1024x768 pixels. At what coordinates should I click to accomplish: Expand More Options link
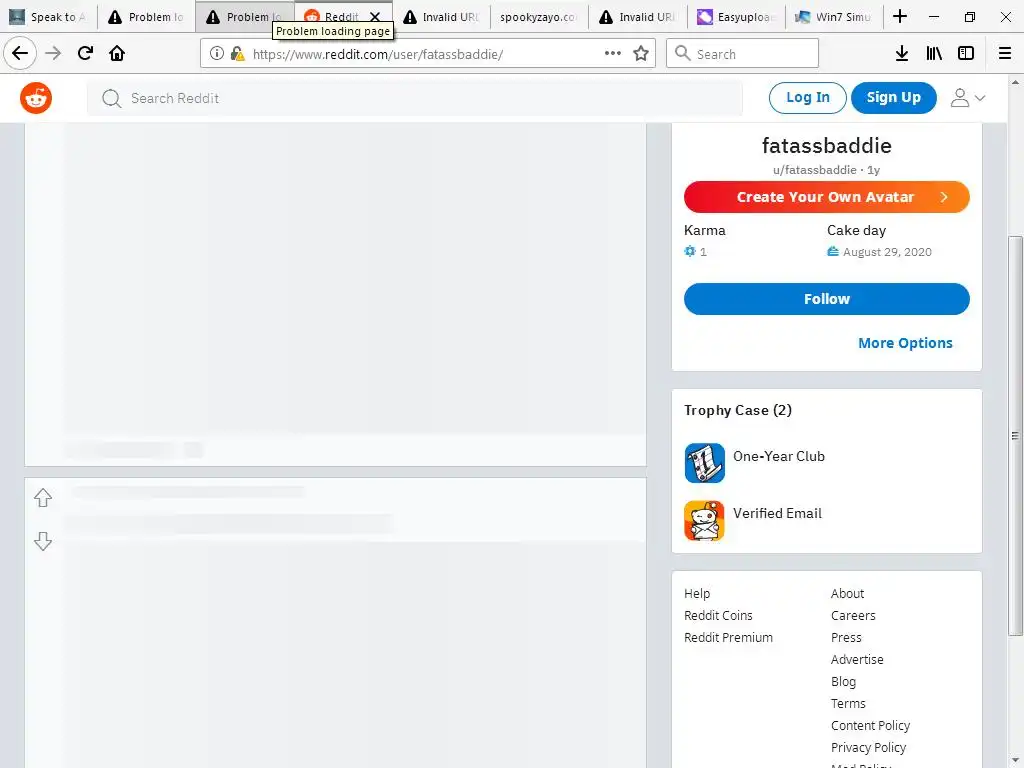point(905,343)
